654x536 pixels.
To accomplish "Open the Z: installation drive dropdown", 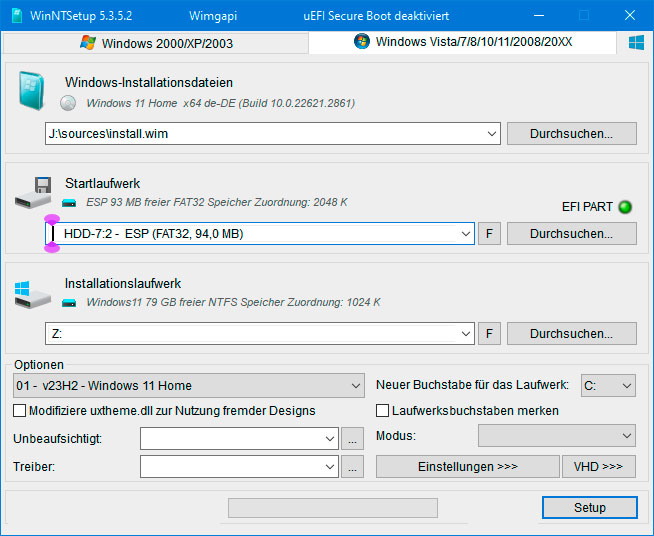I will click(465, 334).
